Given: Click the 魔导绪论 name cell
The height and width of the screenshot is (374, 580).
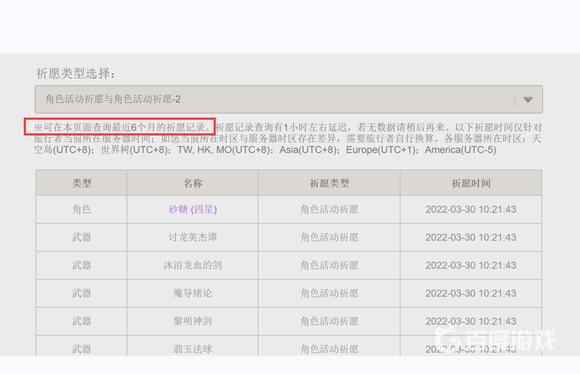Looking at the screenshot, I should point(193,293).
